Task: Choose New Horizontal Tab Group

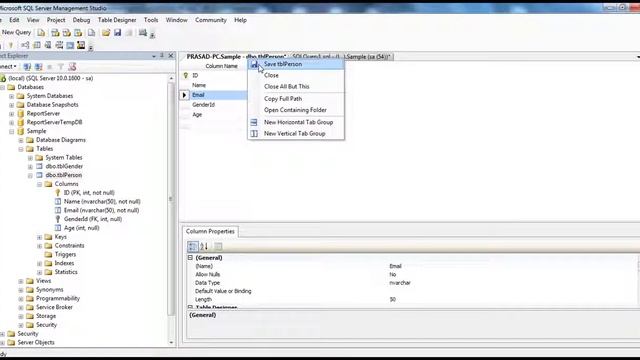Action: click(296, 122)
